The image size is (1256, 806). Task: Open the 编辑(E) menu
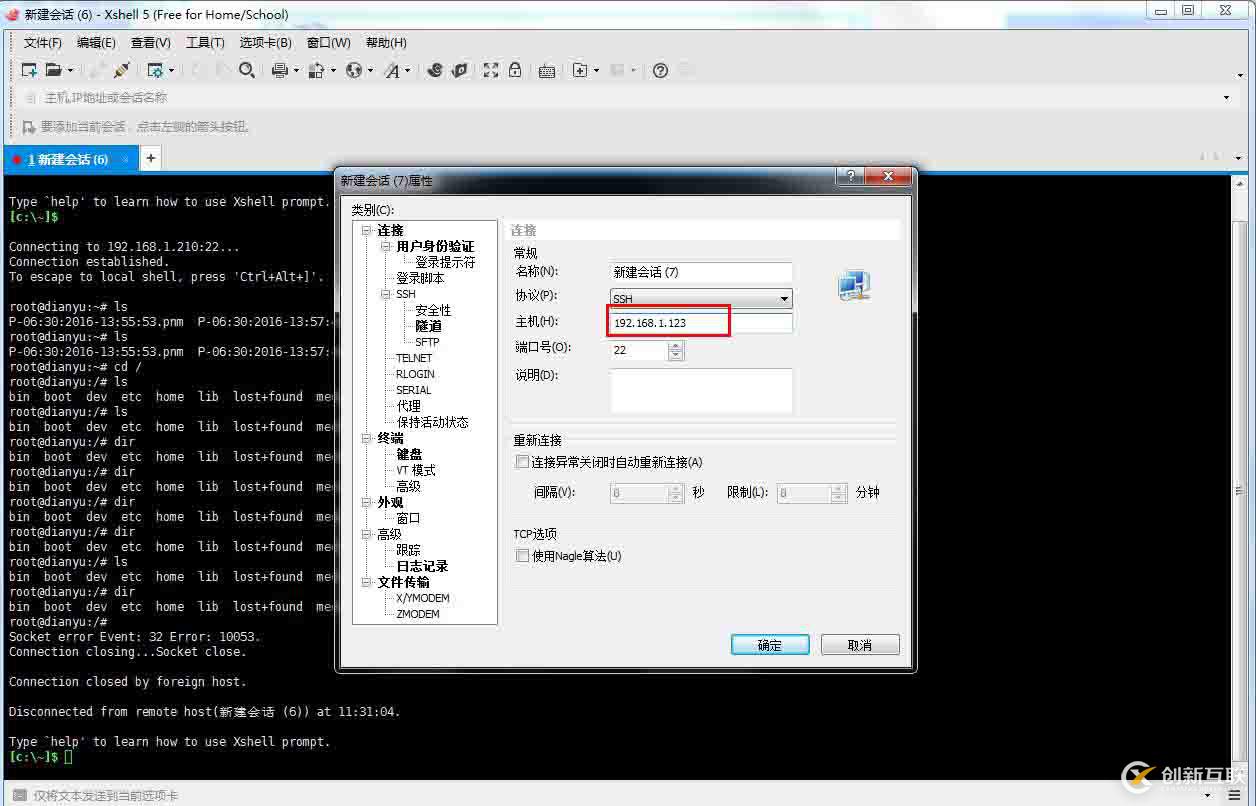pyautogui.click(x=96, y=43)
